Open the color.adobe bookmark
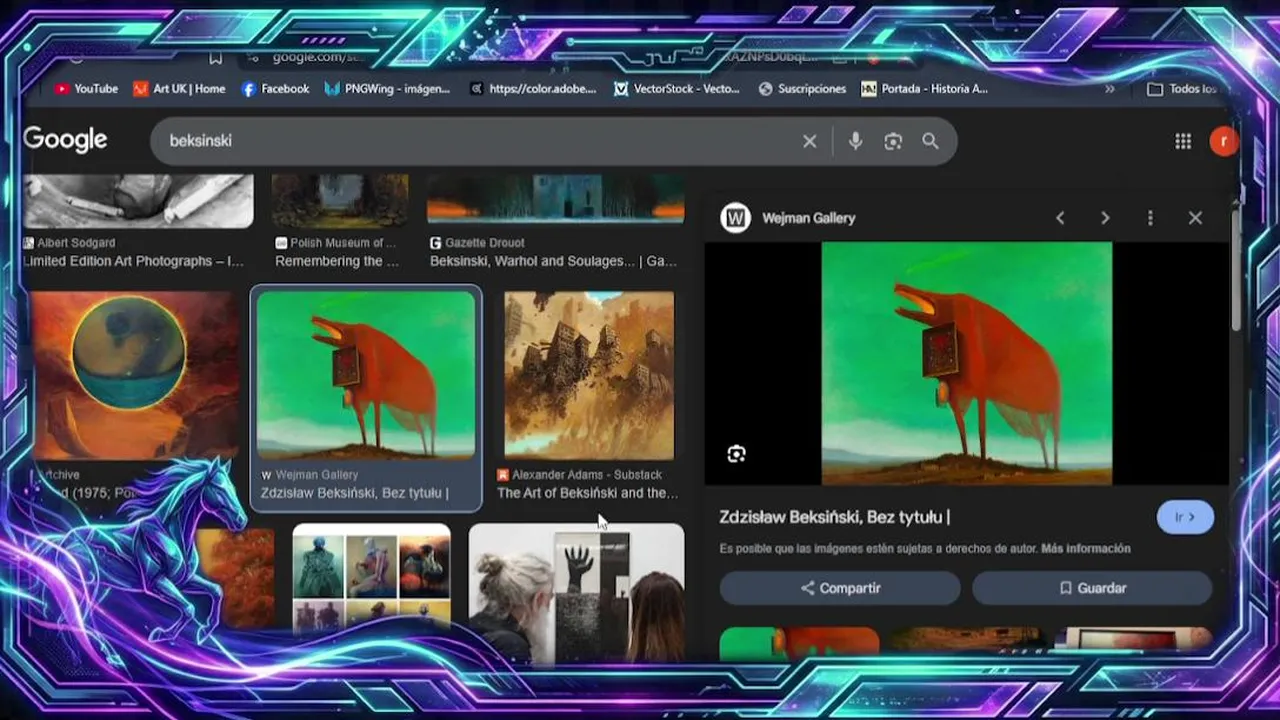 (x=532, y=89)
